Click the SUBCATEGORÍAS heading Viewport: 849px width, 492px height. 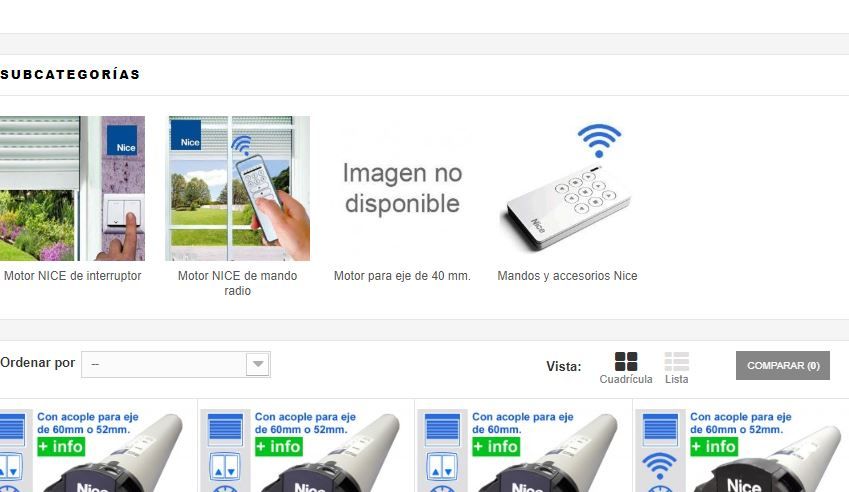(70, 74)
